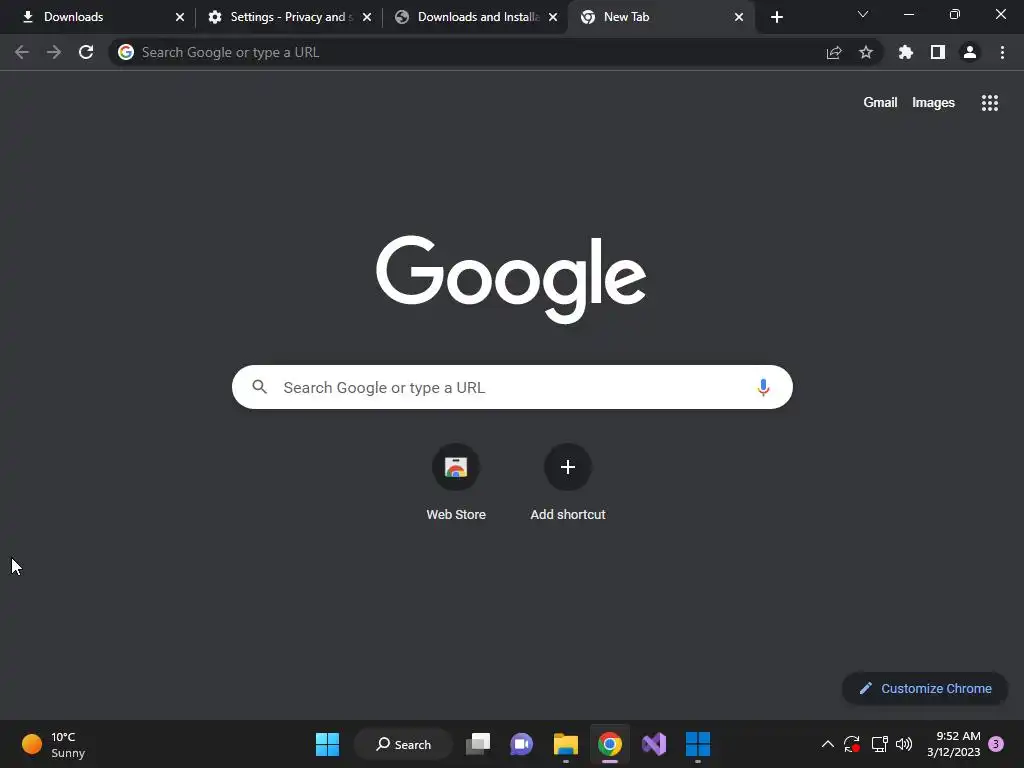The width and height of the screenshot is (1024, 768).
Task: Toggle the Chrome side panel
Action: click(x=938, y=52)
